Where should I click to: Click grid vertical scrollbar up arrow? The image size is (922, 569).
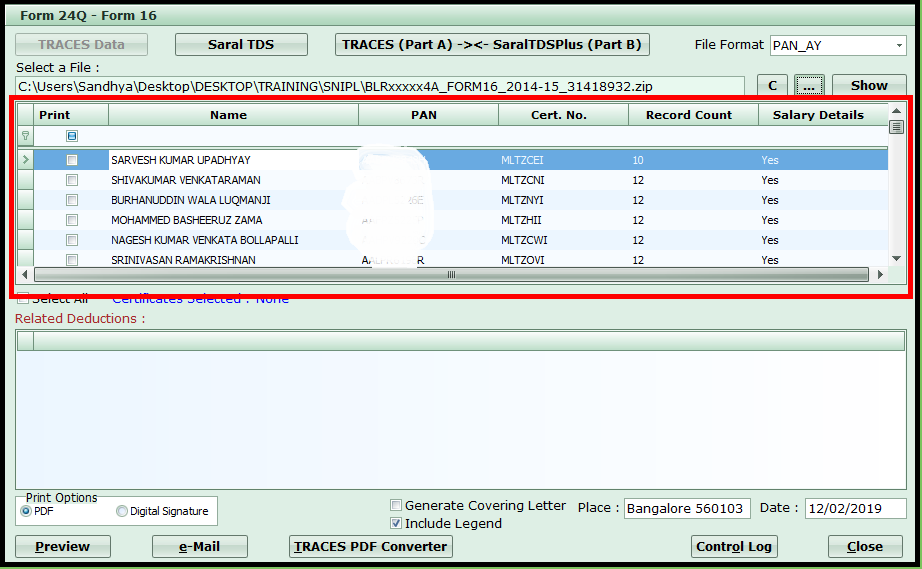(896, 111)
